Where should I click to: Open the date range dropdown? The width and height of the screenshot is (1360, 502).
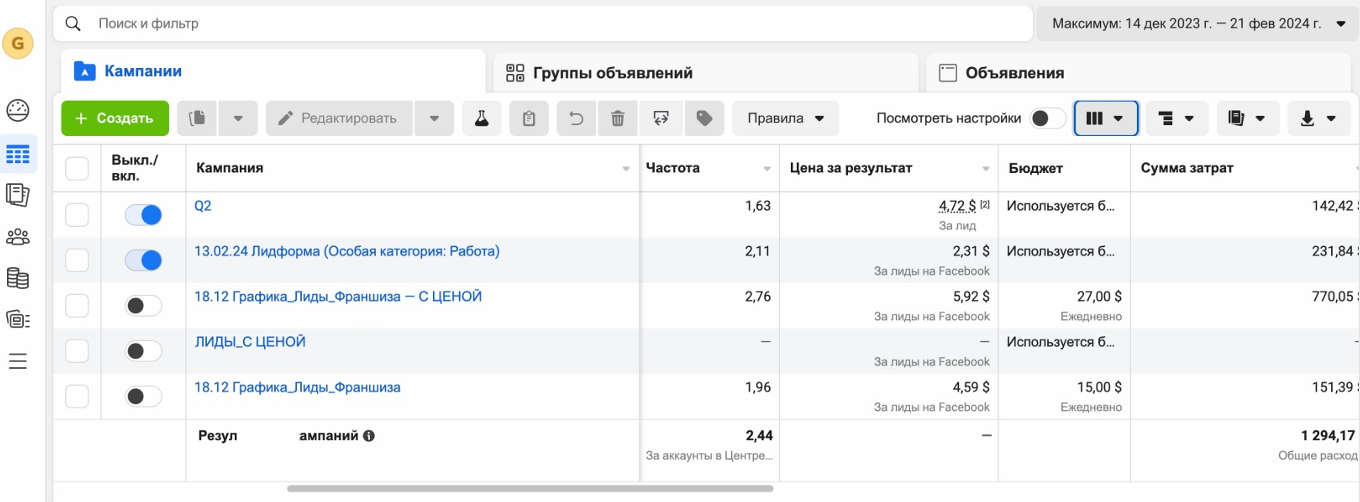tap(1193, 23)
